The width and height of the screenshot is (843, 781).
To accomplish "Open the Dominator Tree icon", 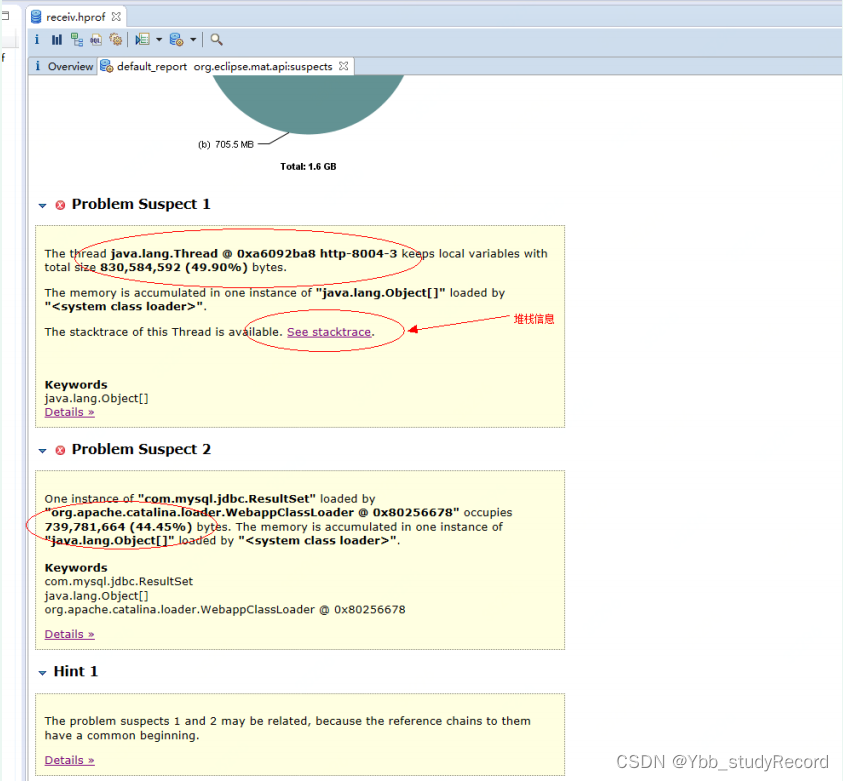I will pos(77,39).
